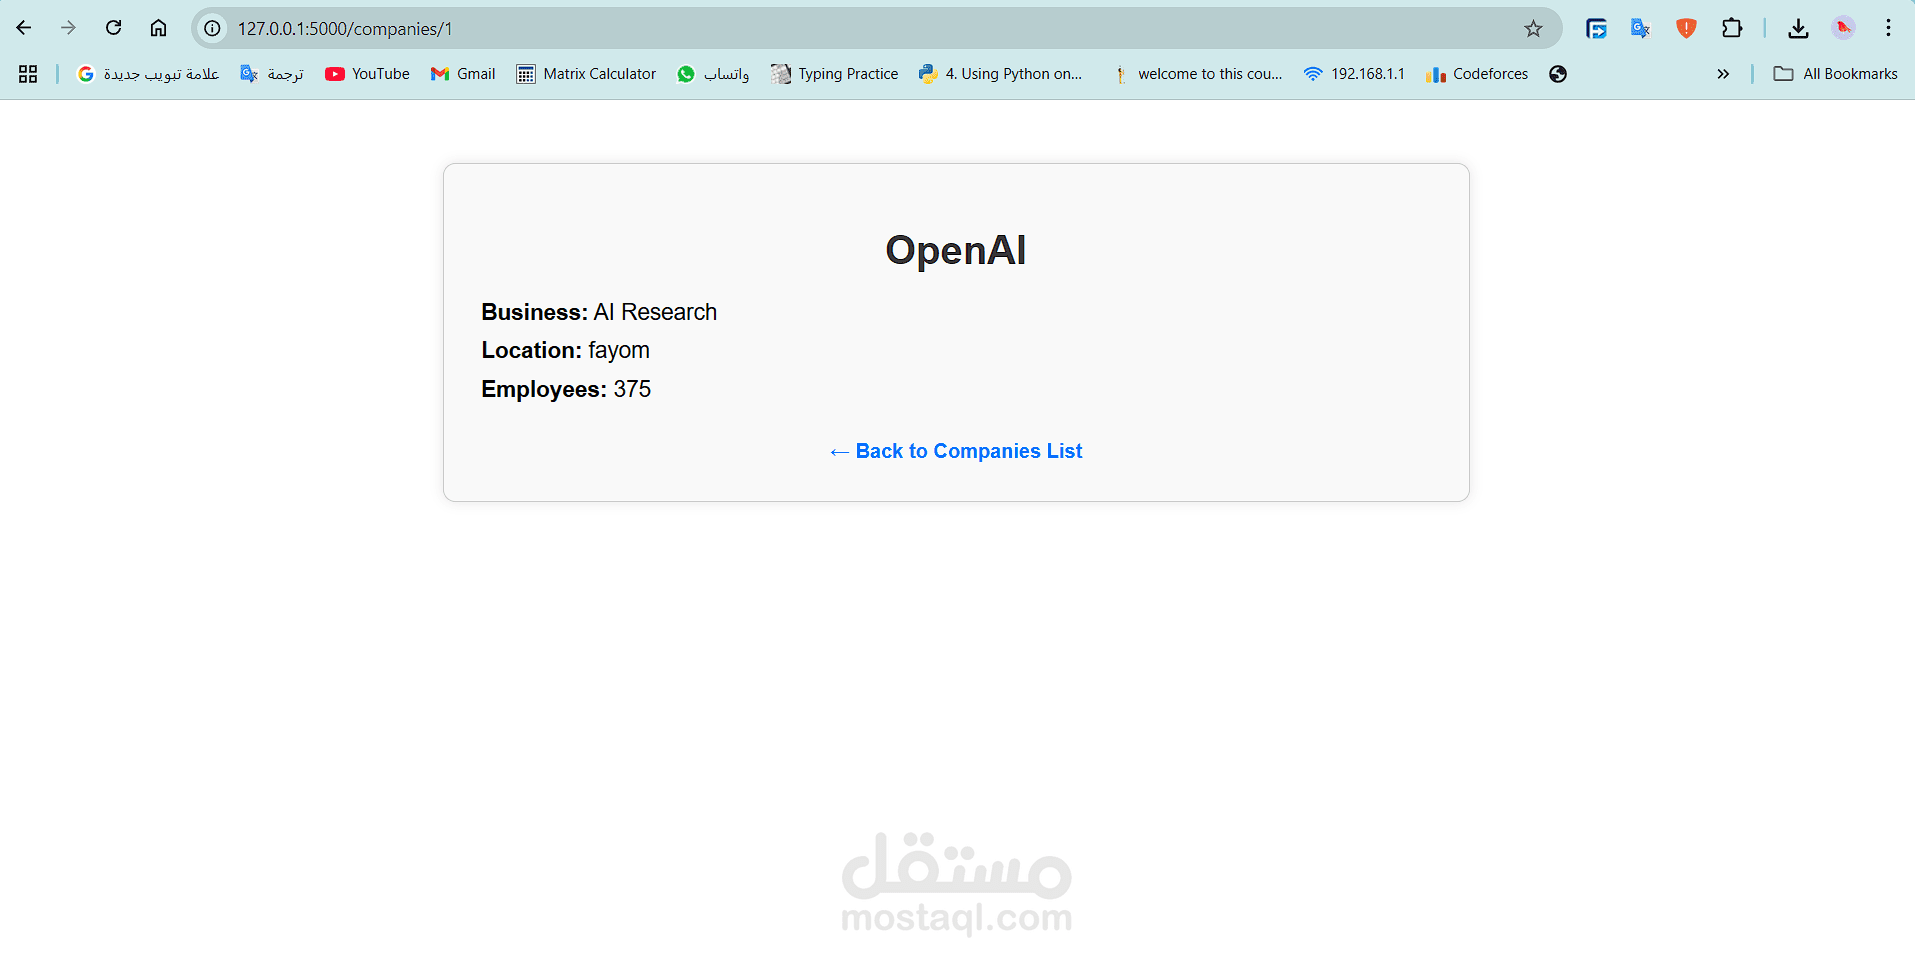Select the 'Location: fayom' line
Image resolution: width=1915 pixels, height=957 pixels.
[x=566, y=350]
